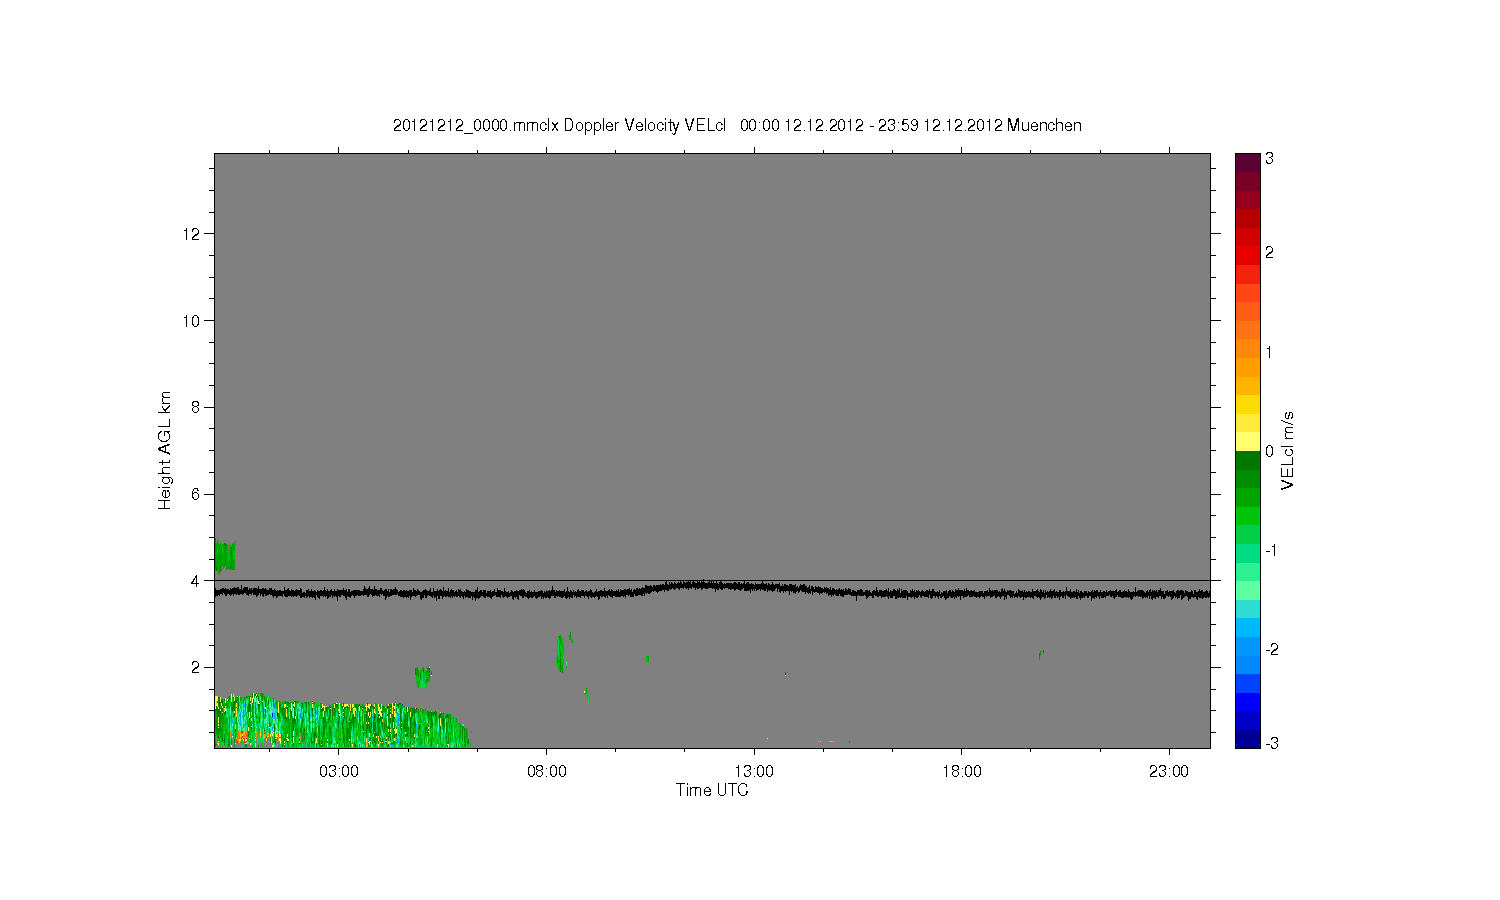Image resolution: width=1500 pixels, height=900 pixels.
Task: Pick the dark maroon top colorbar segment
Action: (x=1247, y=162)
